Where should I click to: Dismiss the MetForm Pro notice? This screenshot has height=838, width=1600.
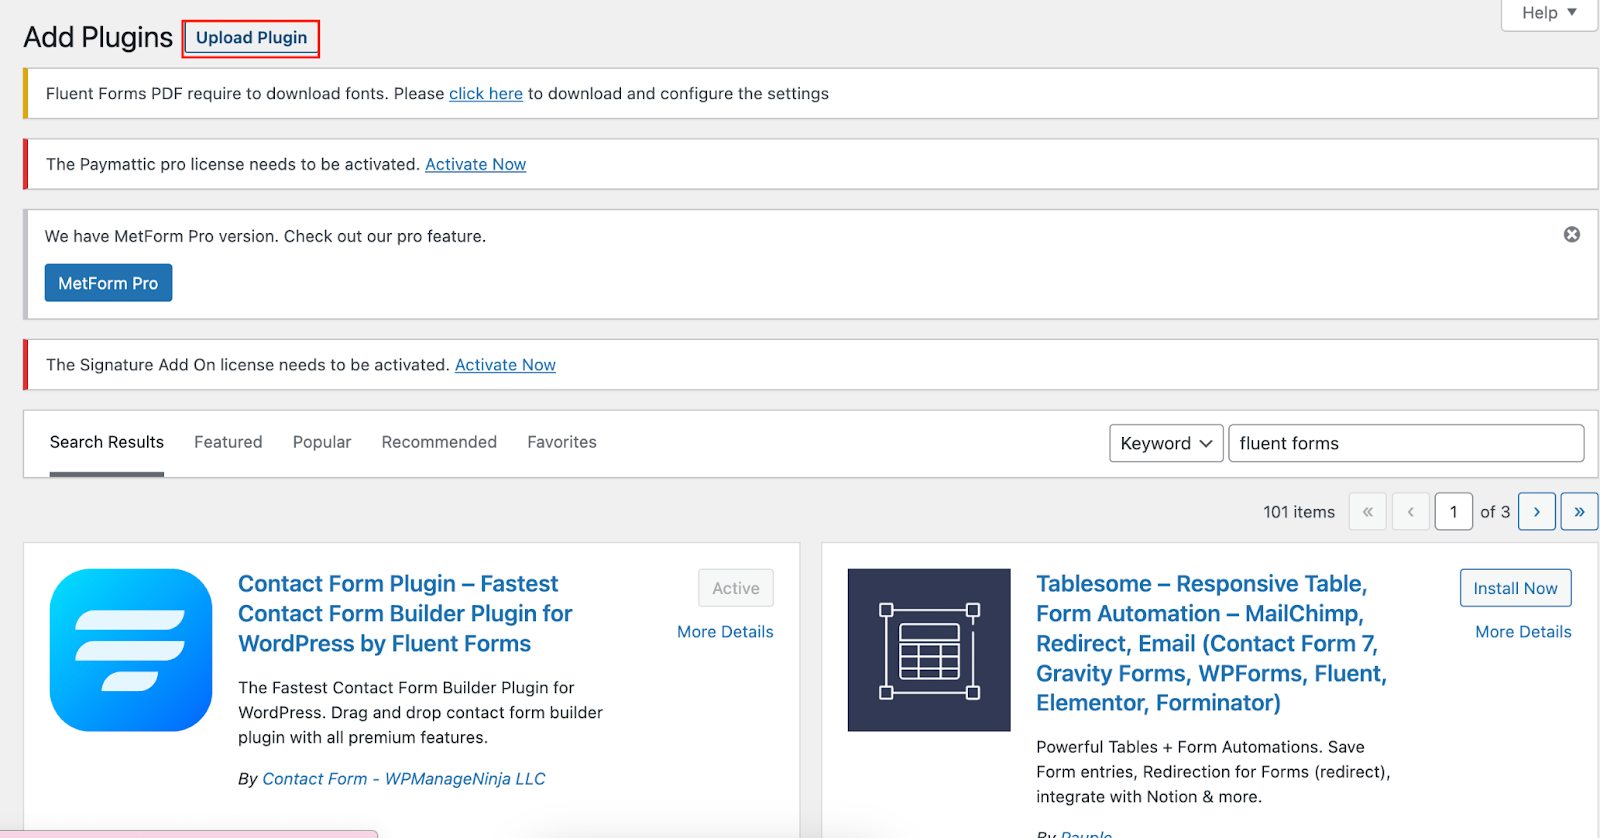tap(1572, 234)
